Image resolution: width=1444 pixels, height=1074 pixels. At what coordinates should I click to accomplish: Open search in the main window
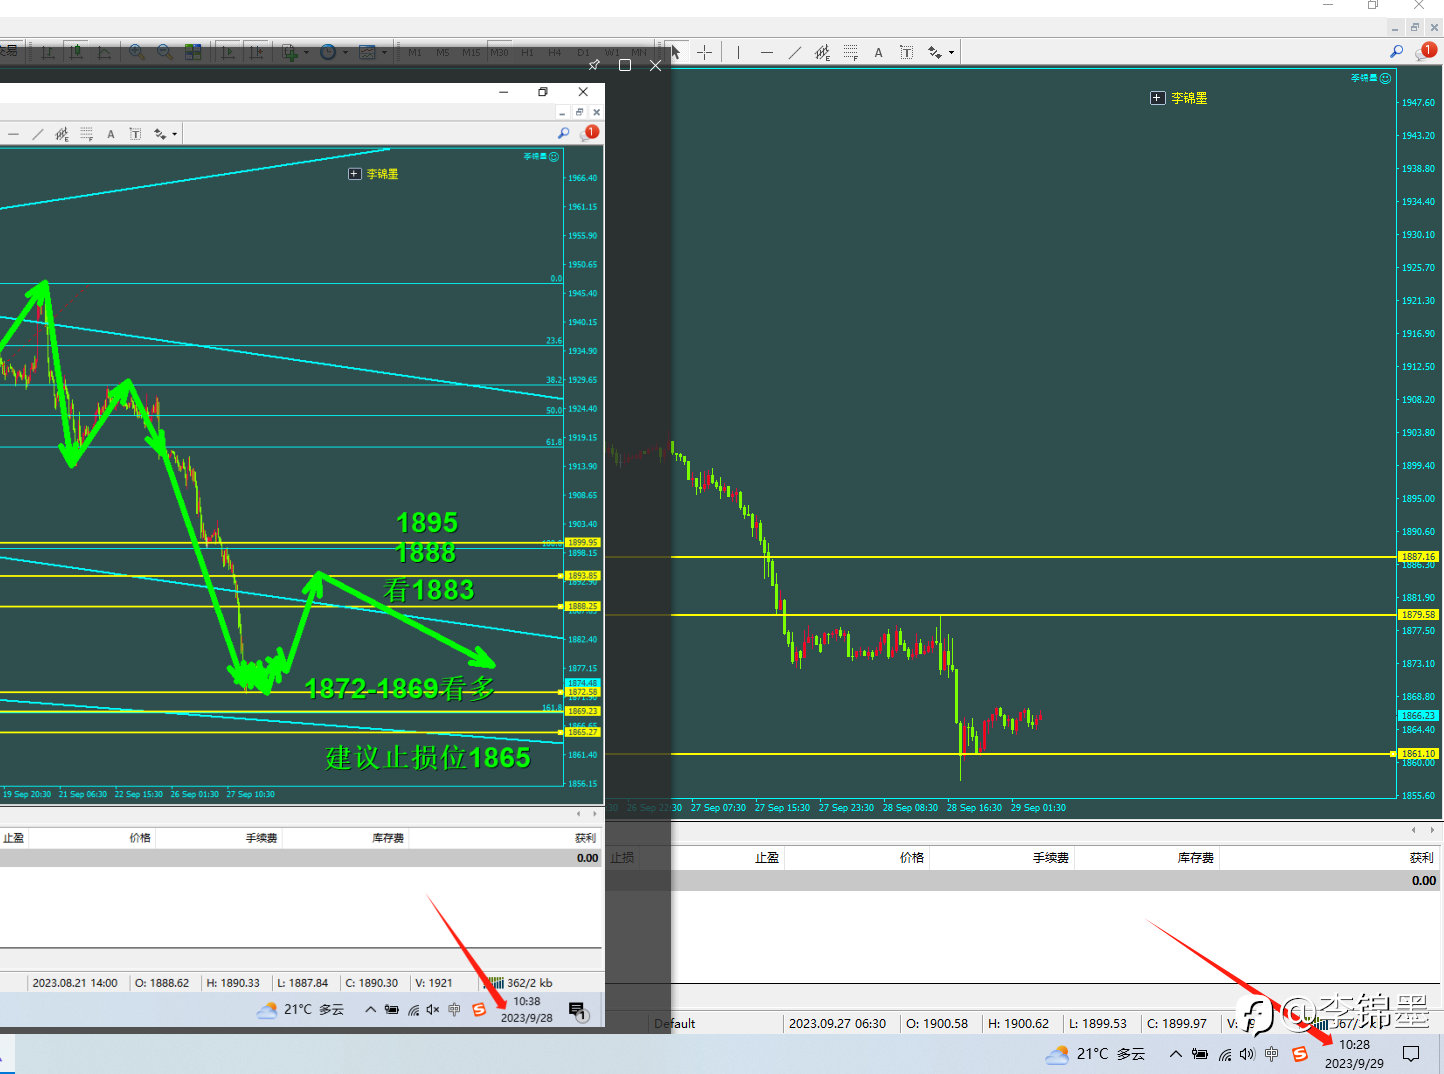[1396, 51]
